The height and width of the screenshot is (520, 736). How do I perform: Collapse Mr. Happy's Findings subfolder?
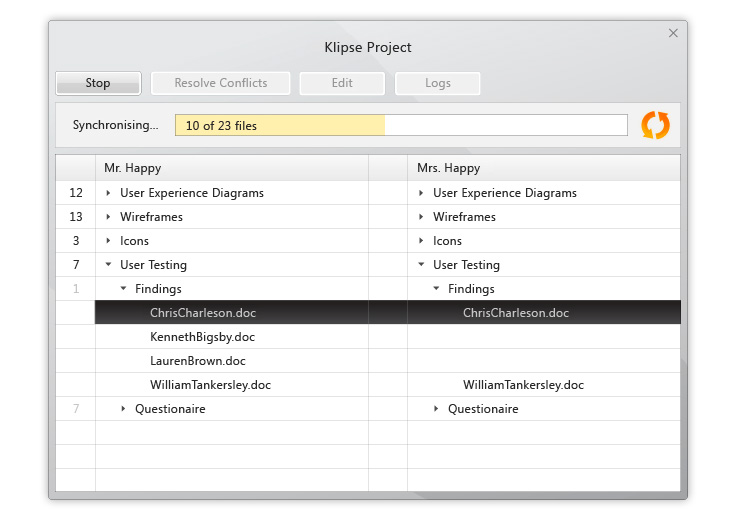click(x=123, y=289)
